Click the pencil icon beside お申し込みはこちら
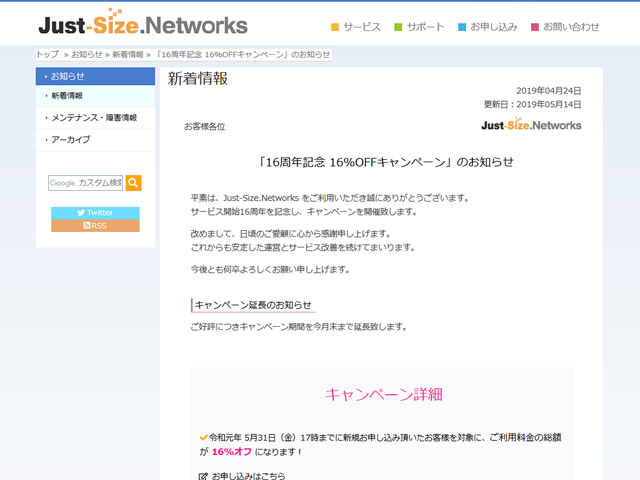Image resolution: width=640 pixels, height=480 pixels. coord(203,476)
